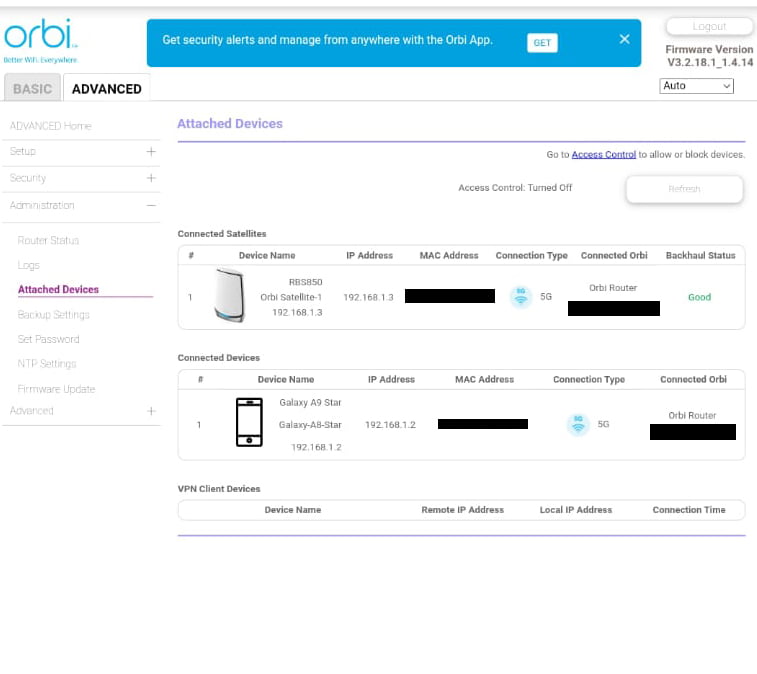
Task: Click the Galaxy A9 Star device name
Action: [310, 403]
